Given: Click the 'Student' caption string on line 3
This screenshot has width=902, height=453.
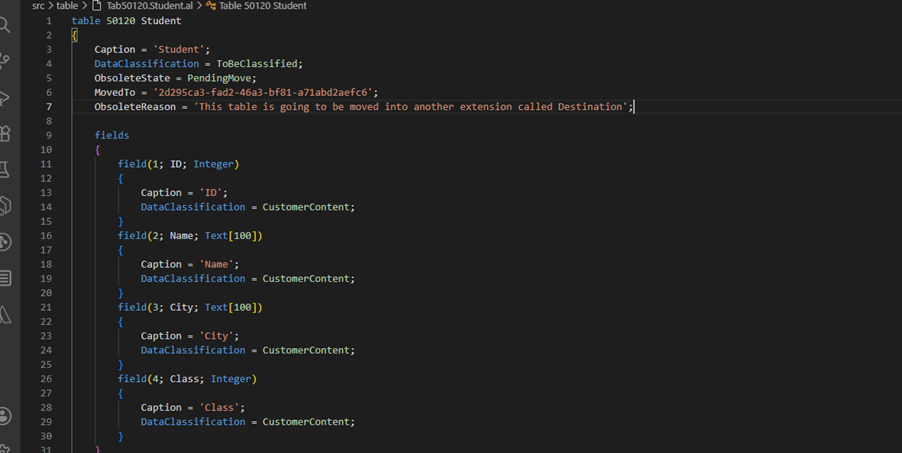Looking at the screenshot, I should 179,50.
